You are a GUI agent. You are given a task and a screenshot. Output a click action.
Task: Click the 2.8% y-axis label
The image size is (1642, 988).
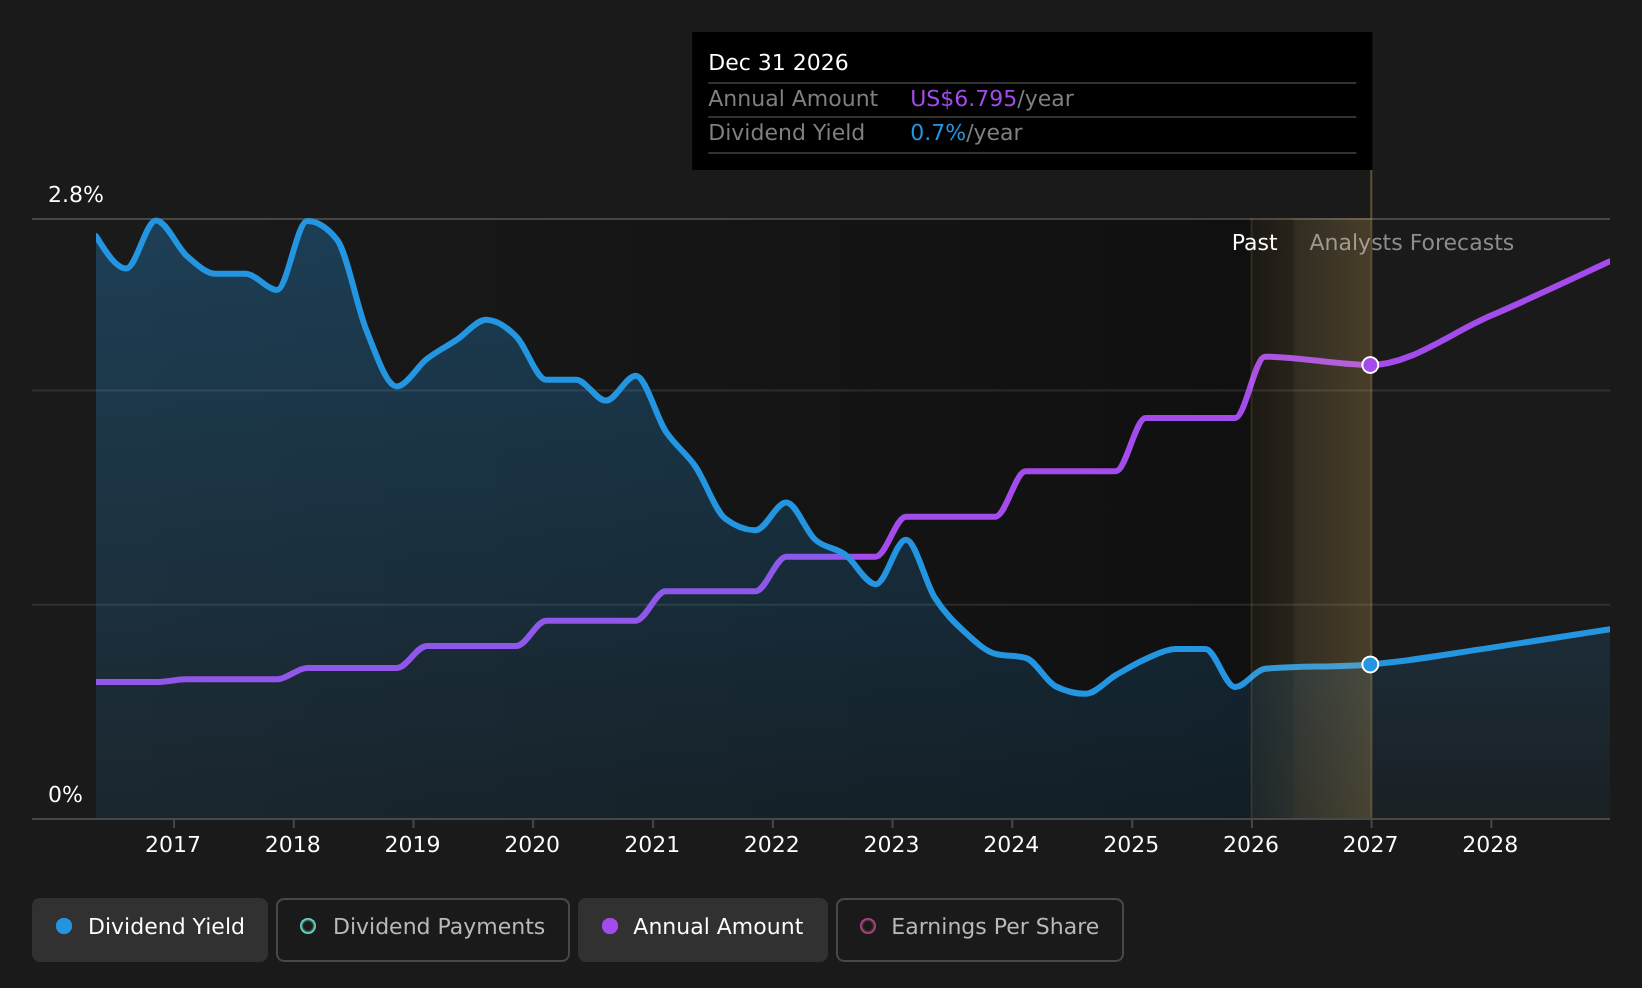[x=76, y=195]
